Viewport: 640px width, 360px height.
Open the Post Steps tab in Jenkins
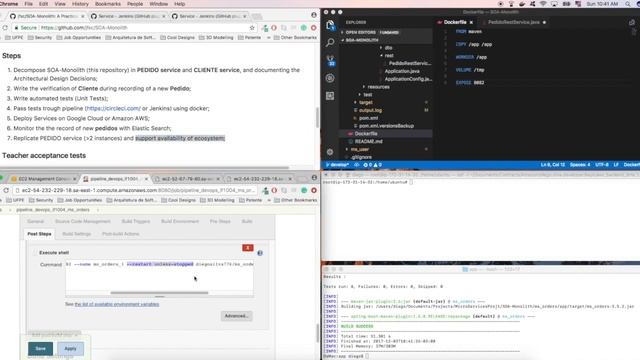(39, 234)
